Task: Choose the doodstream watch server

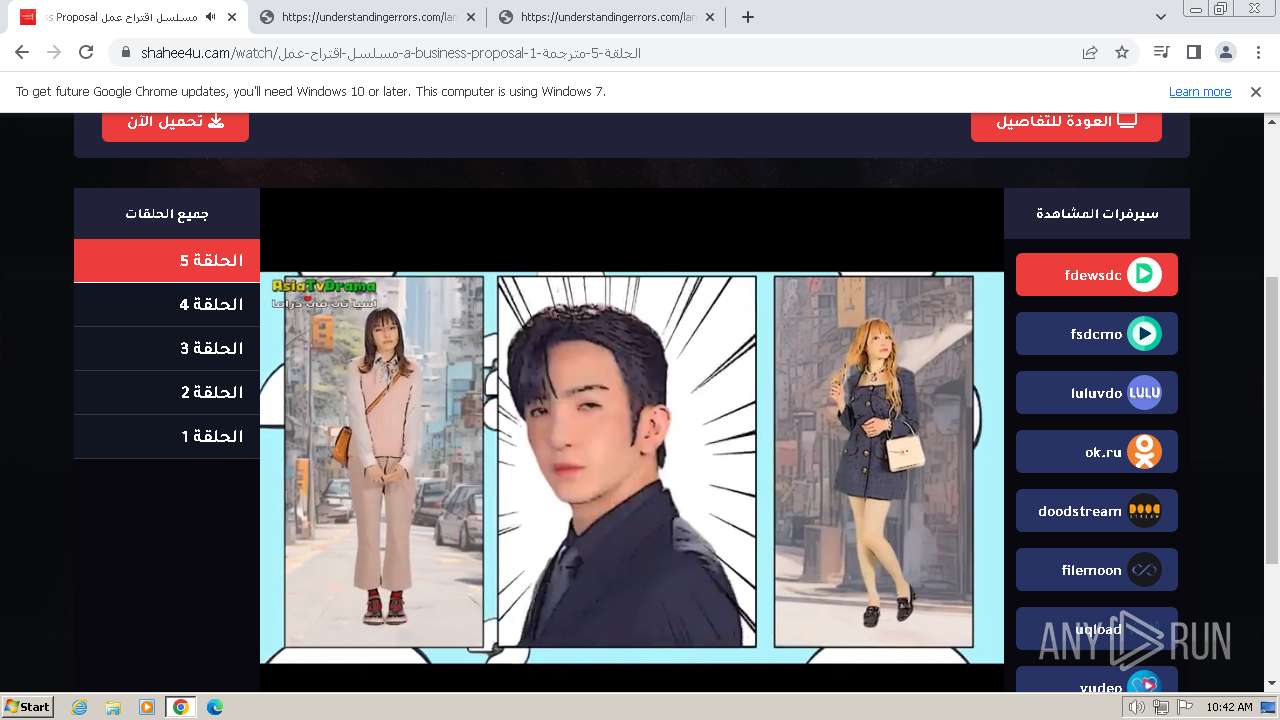Action: (1097, 511)
